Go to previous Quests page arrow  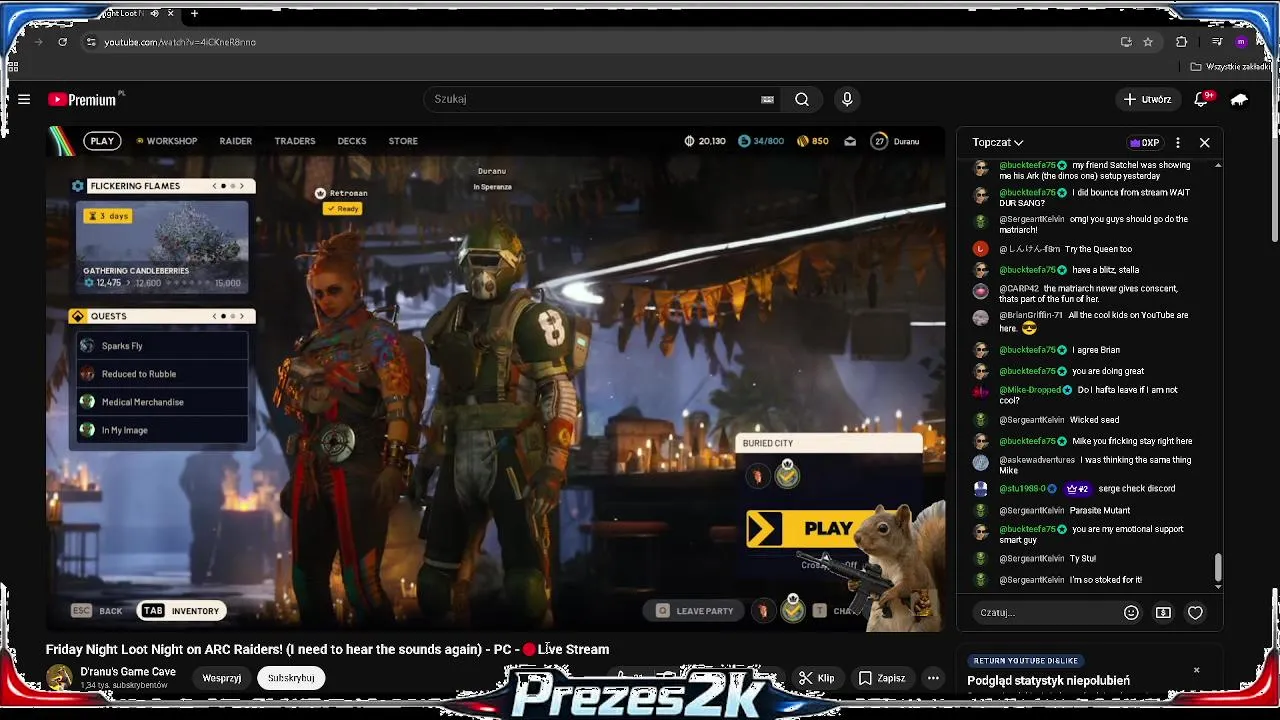pyautogui.click(x=214, y=316)
